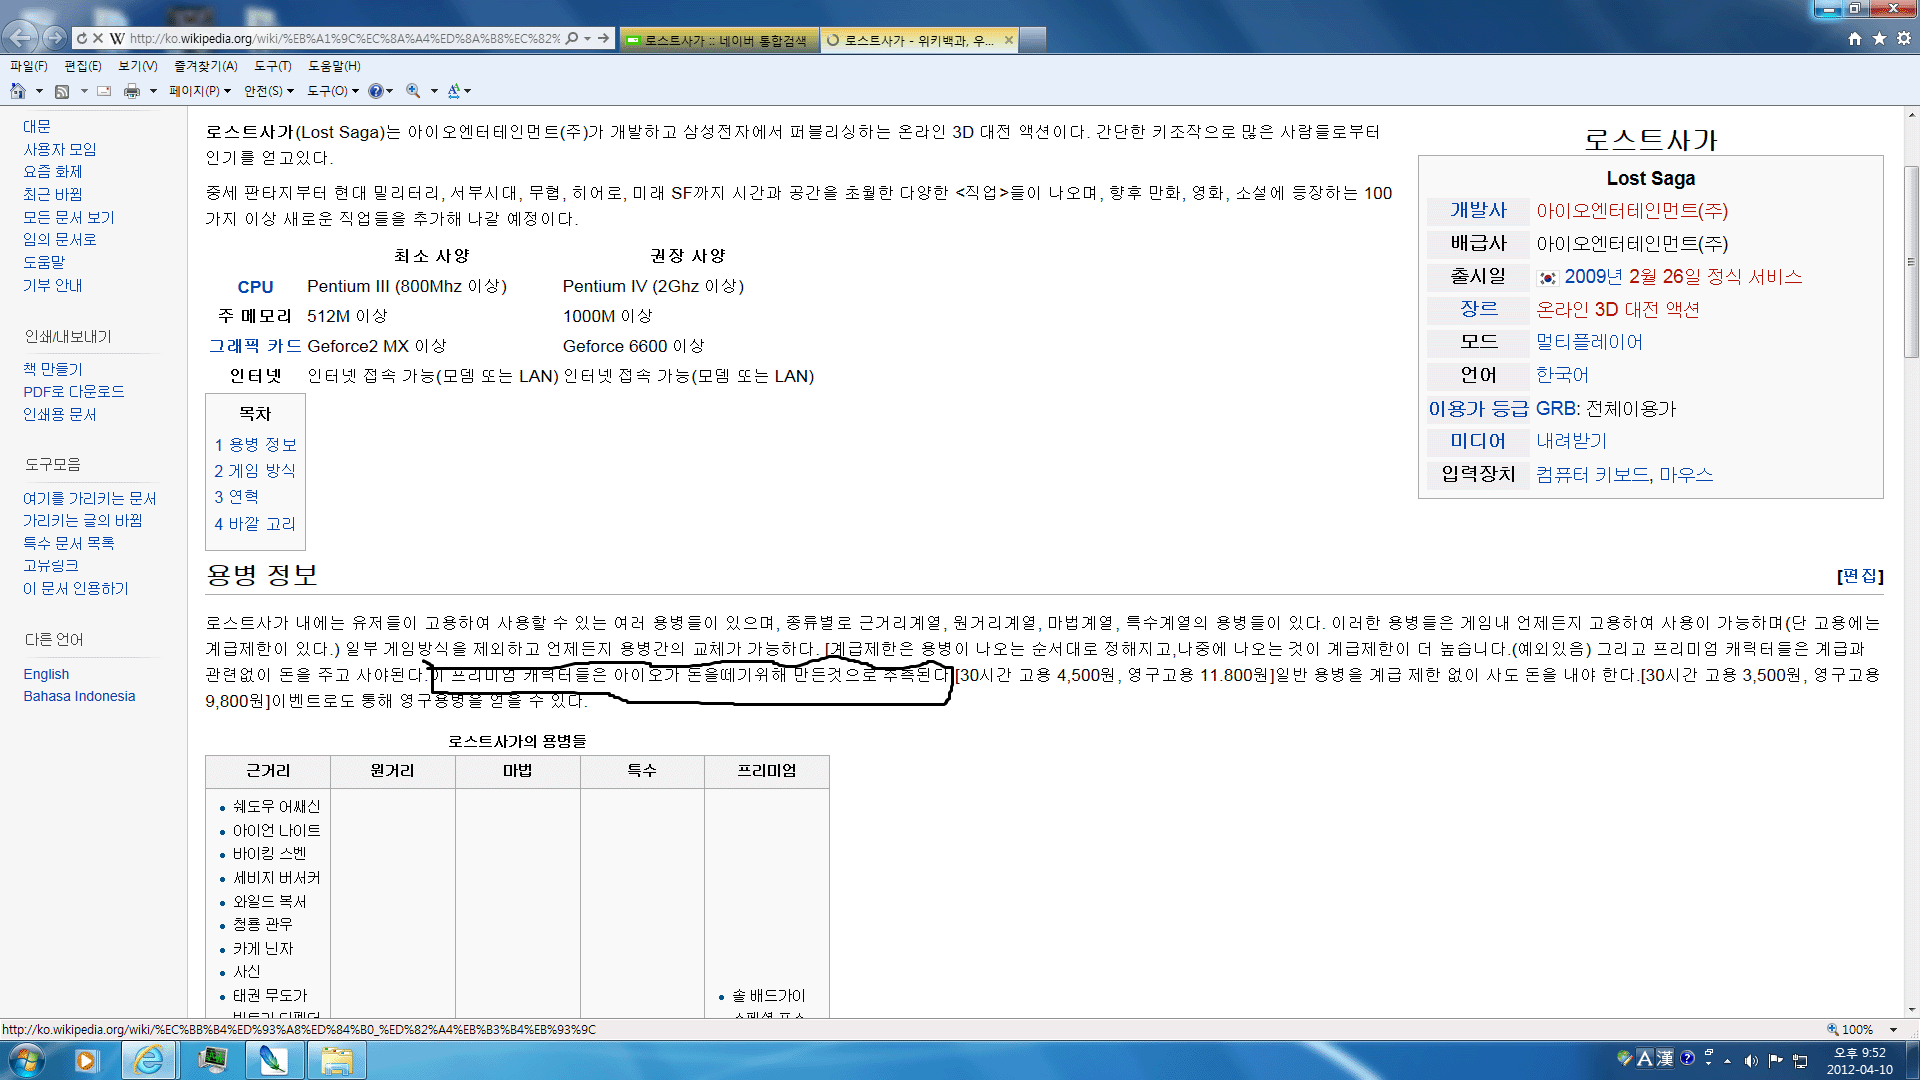Open the 보기(V) menu
The height and width of the screenshot is (1080, 1920).
(138, 66)
